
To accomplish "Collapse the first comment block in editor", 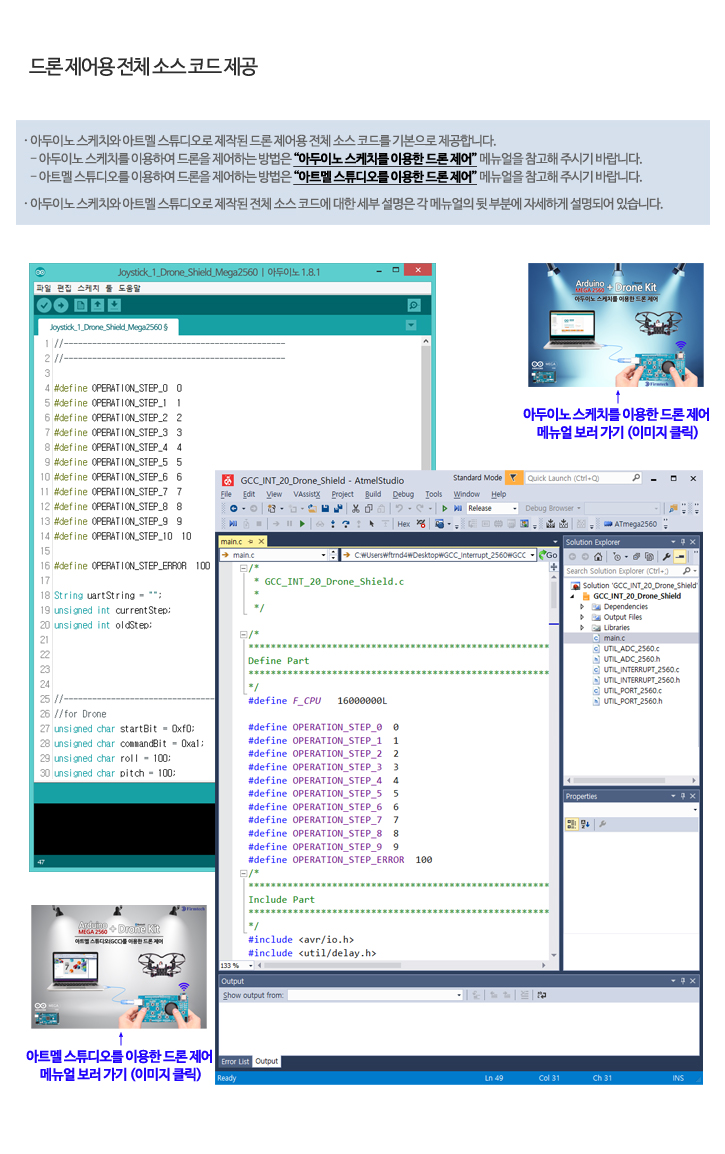I will (243, 568).
